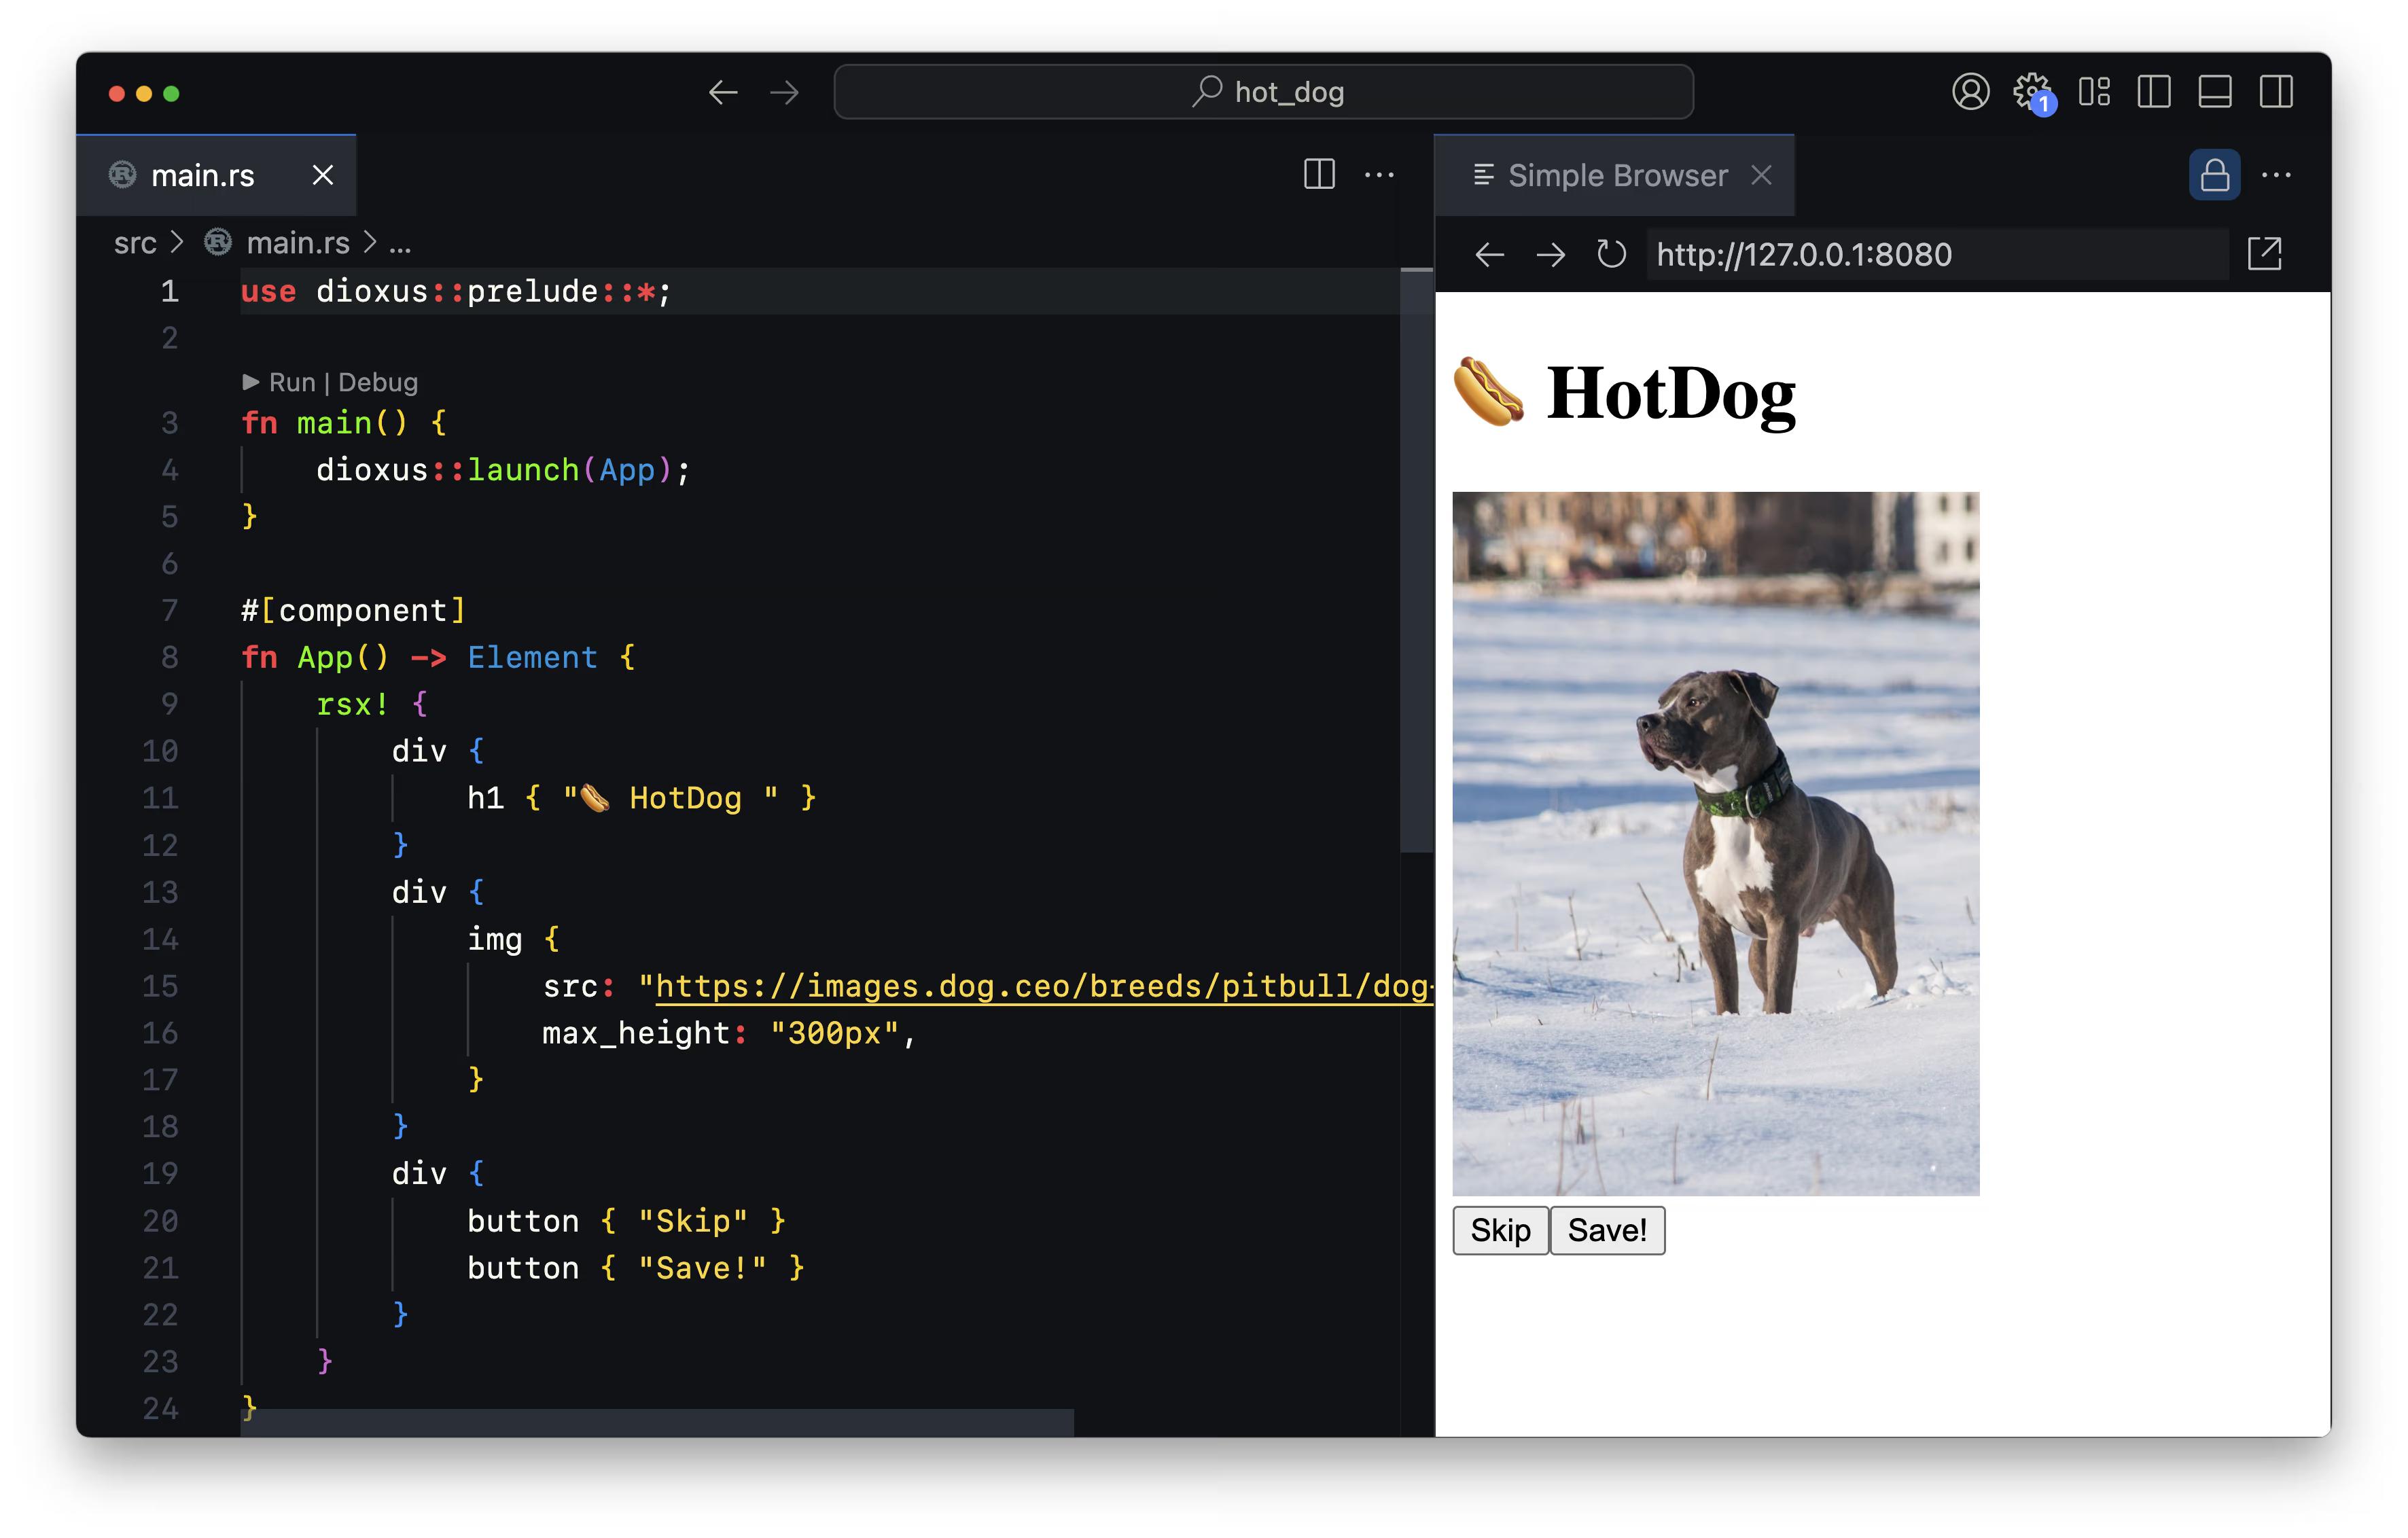2408x1538 pixels.
Task: Toggle the secondary side bar
Action: 2276,92
